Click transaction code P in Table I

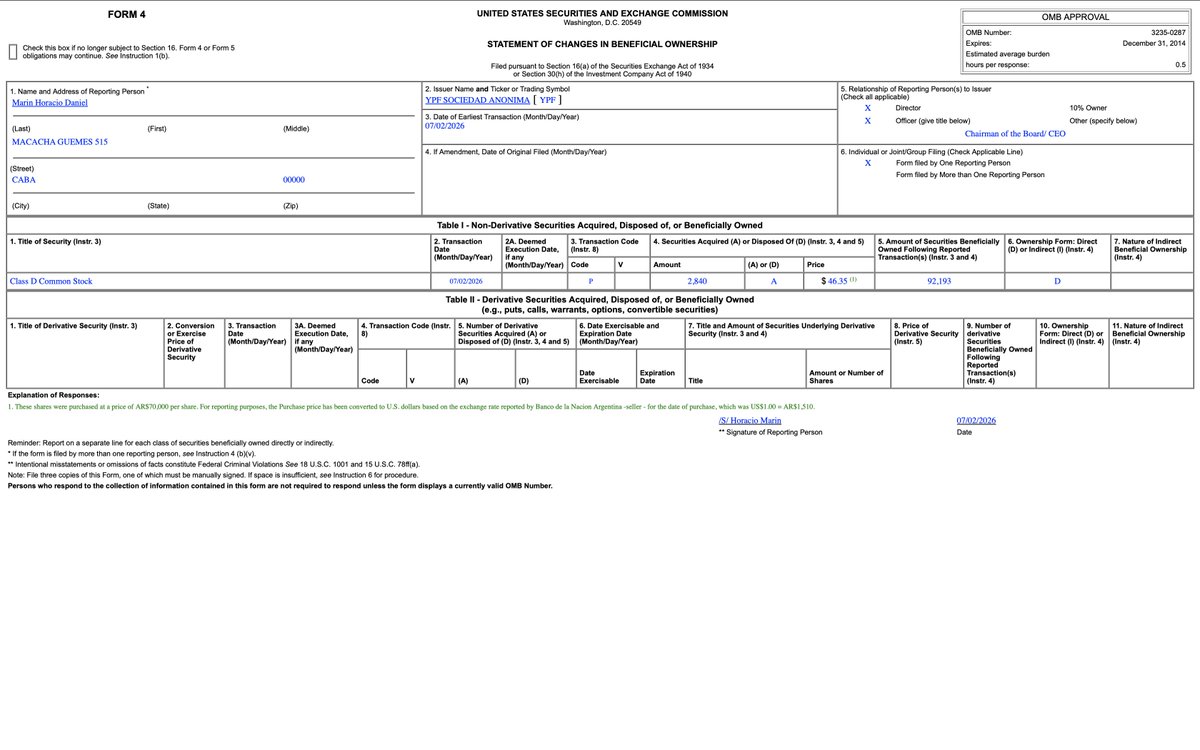[x=590, y=282]
